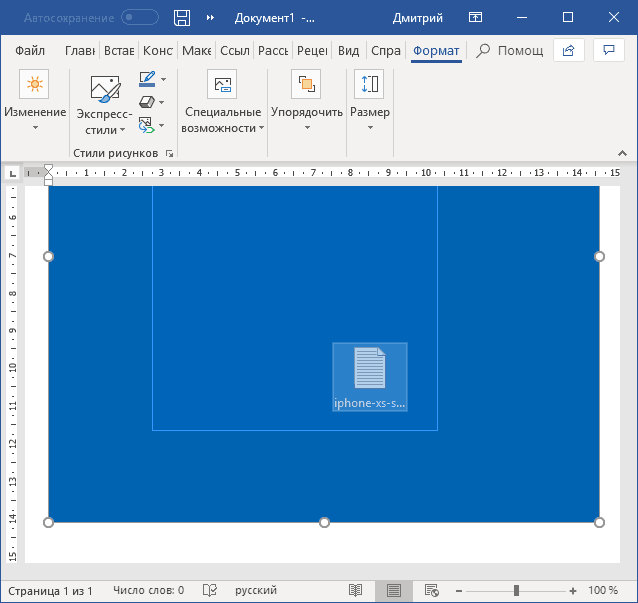This screenshot has height=603, width=638.
Task: Select the Формат ribbon tab
Action: (x=436, y=51)
